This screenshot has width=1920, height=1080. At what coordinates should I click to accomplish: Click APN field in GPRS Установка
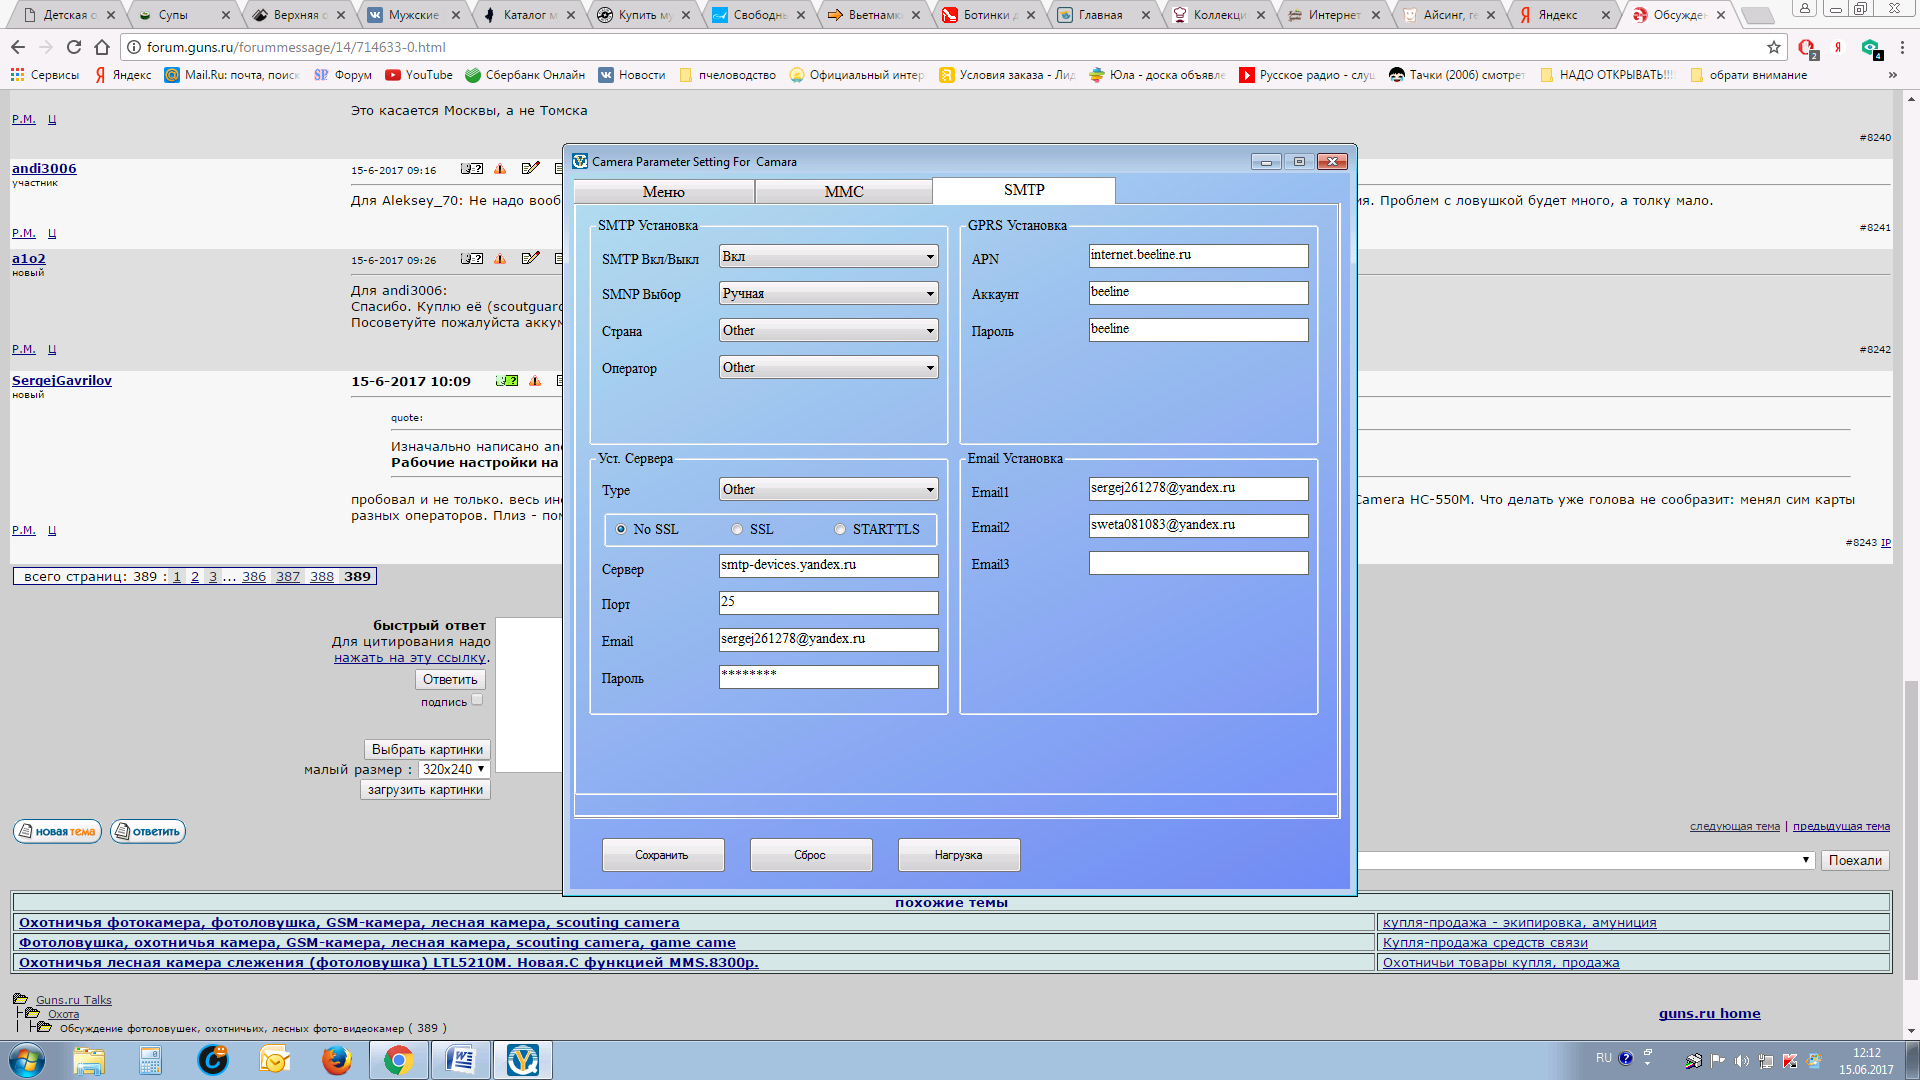pyautogui.click(x=1197, y=255)
